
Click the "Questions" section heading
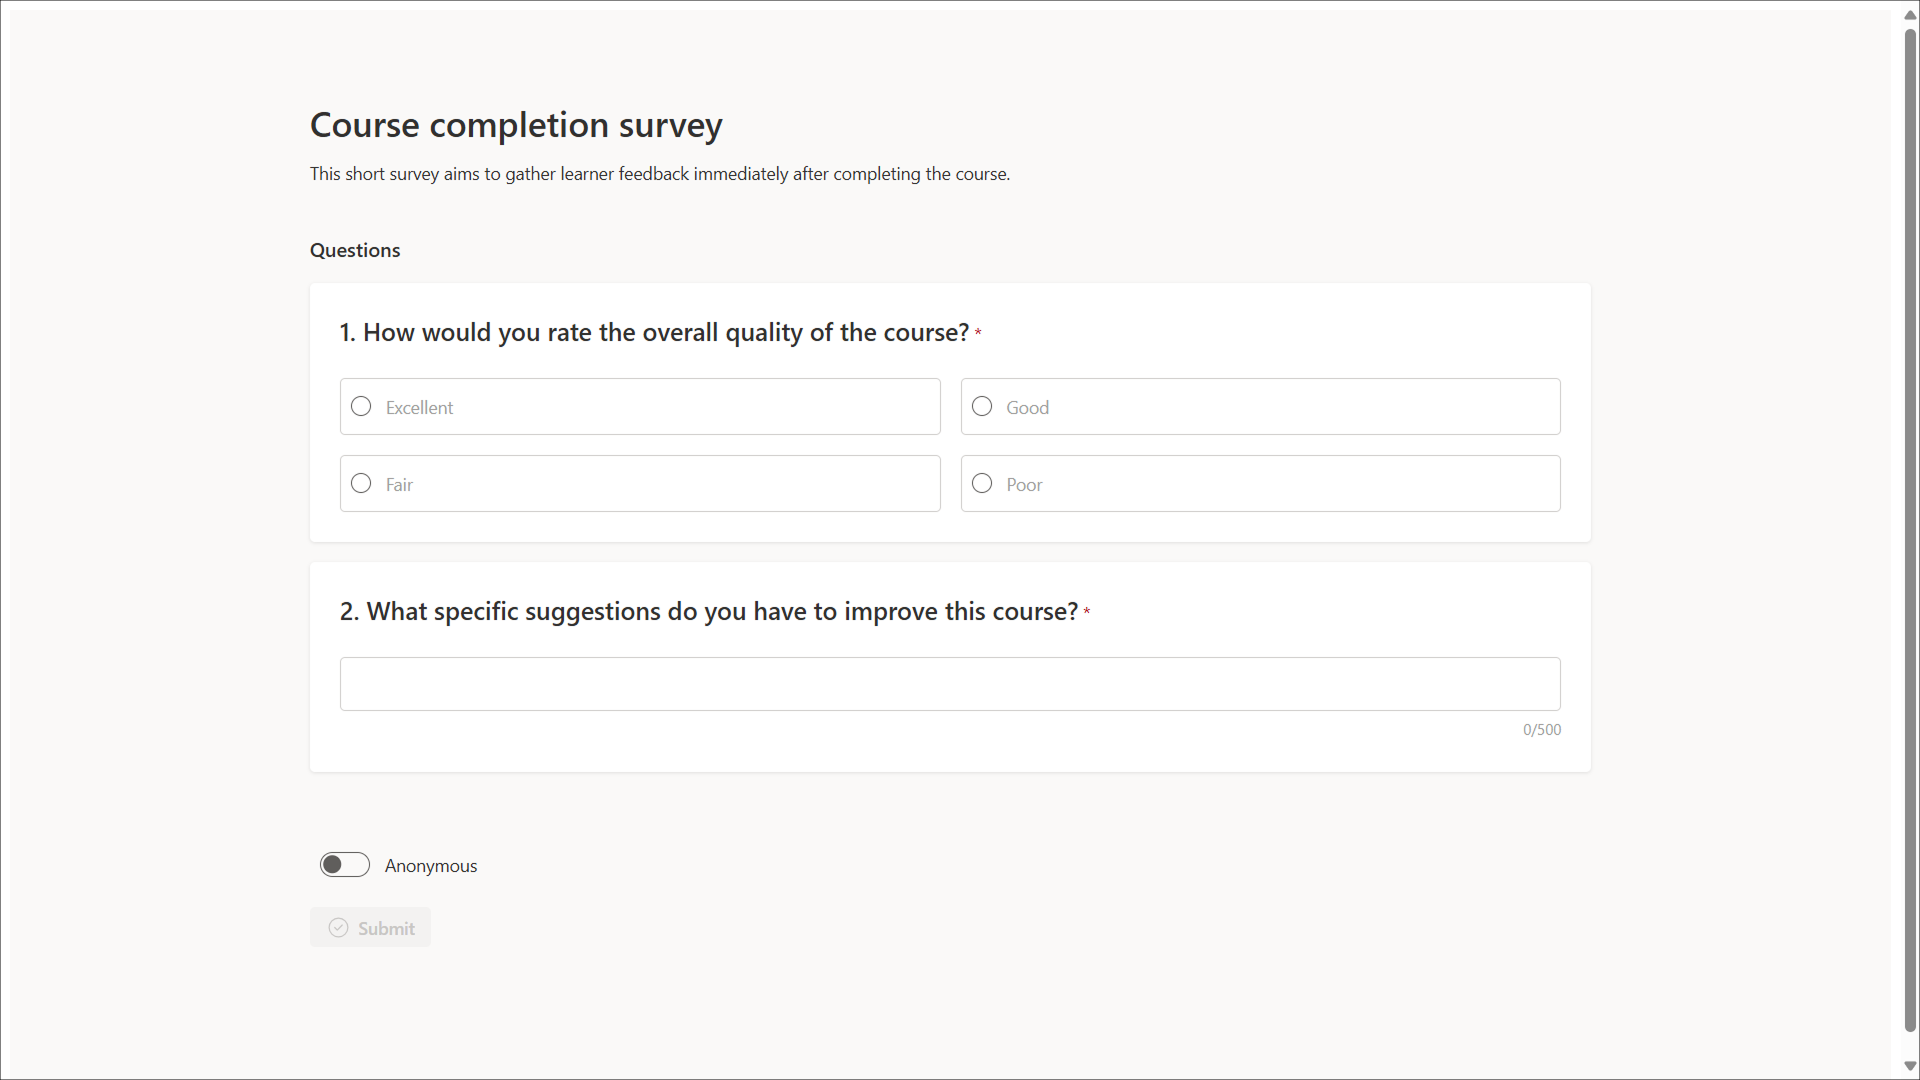355,250
